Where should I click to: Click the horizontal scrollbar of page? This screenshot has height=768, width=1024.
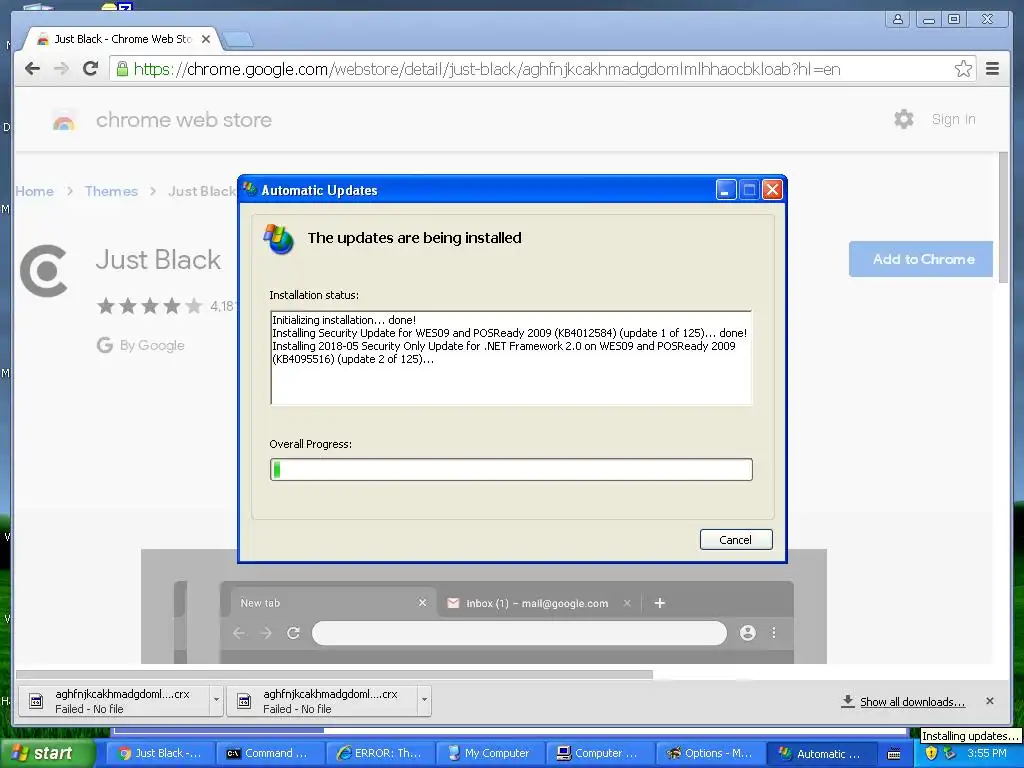pos(334,674)
